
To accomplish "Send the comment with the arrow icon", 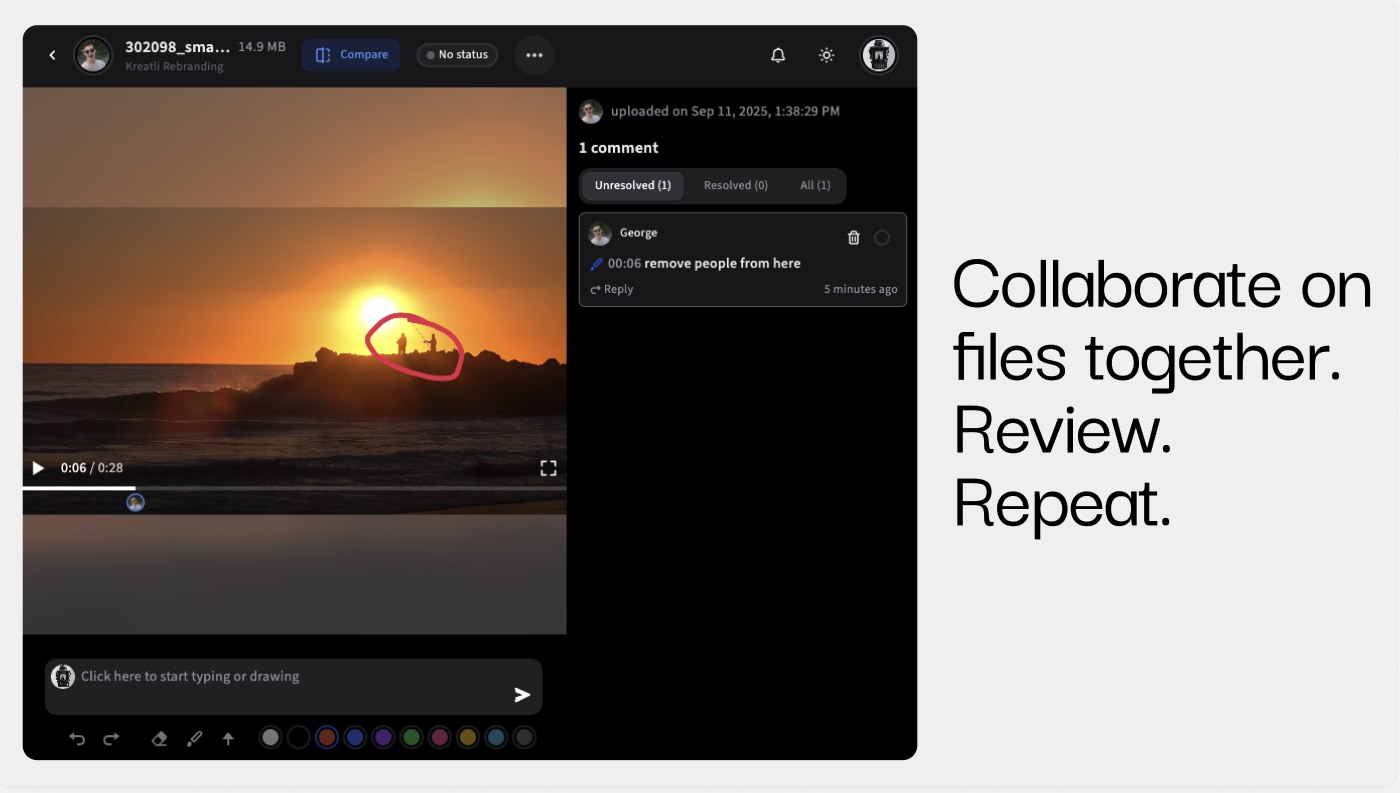I will tap(522, 694).
